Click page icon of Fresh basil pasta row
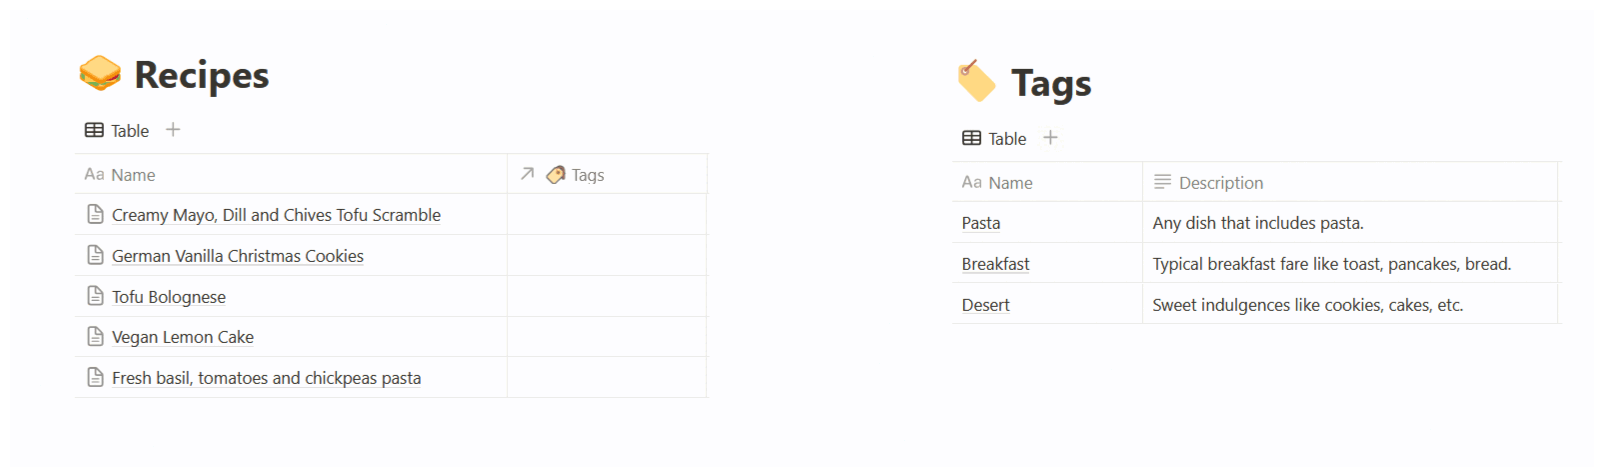Image resolution: width=1604 pixels, height=476 pixels. [x=96, y=377]
